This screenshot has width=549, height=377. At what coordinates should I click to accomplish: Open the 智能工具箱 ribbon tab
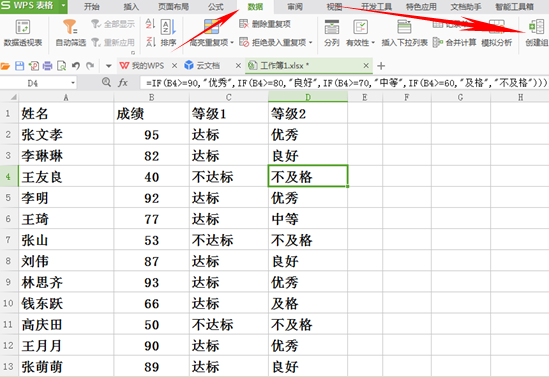pyautogui.click(x=514, y=6)
